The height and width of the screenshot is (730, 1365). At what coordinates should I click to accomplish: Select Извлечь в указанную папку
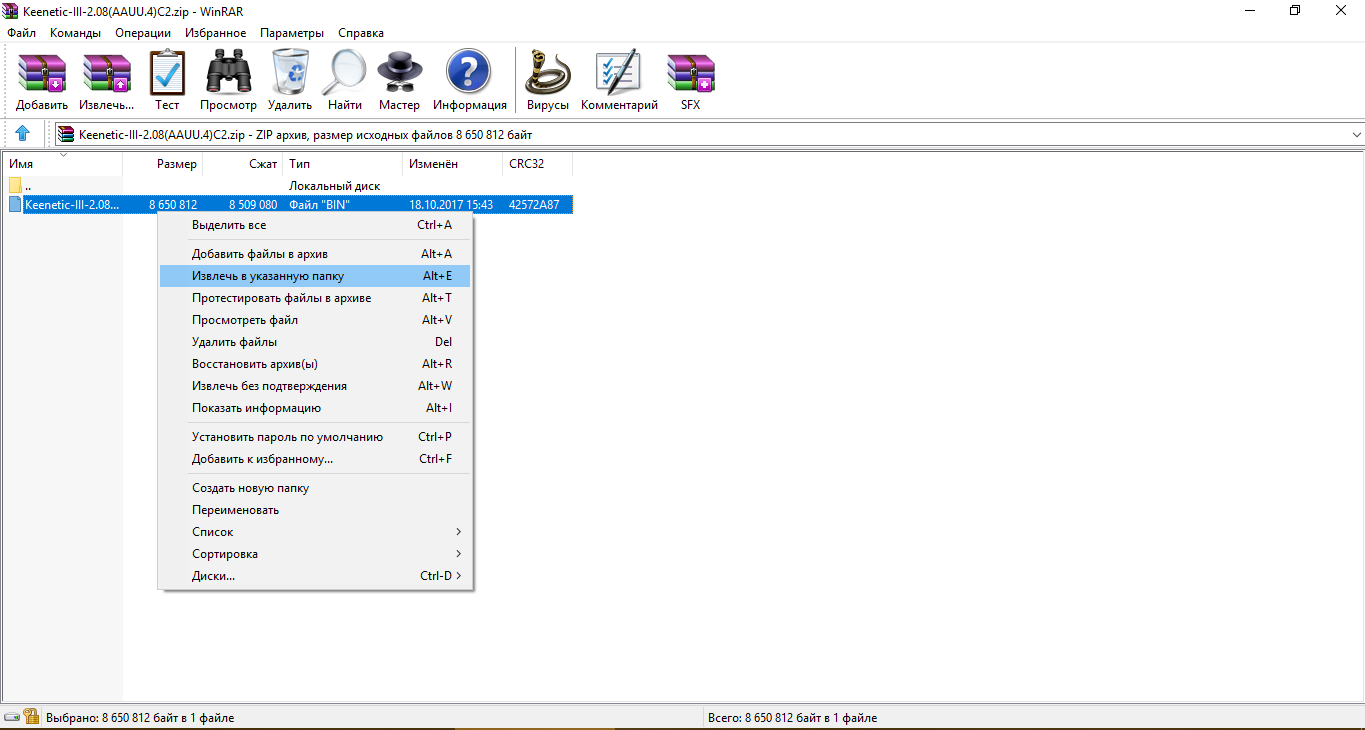(x=315, y=276)
